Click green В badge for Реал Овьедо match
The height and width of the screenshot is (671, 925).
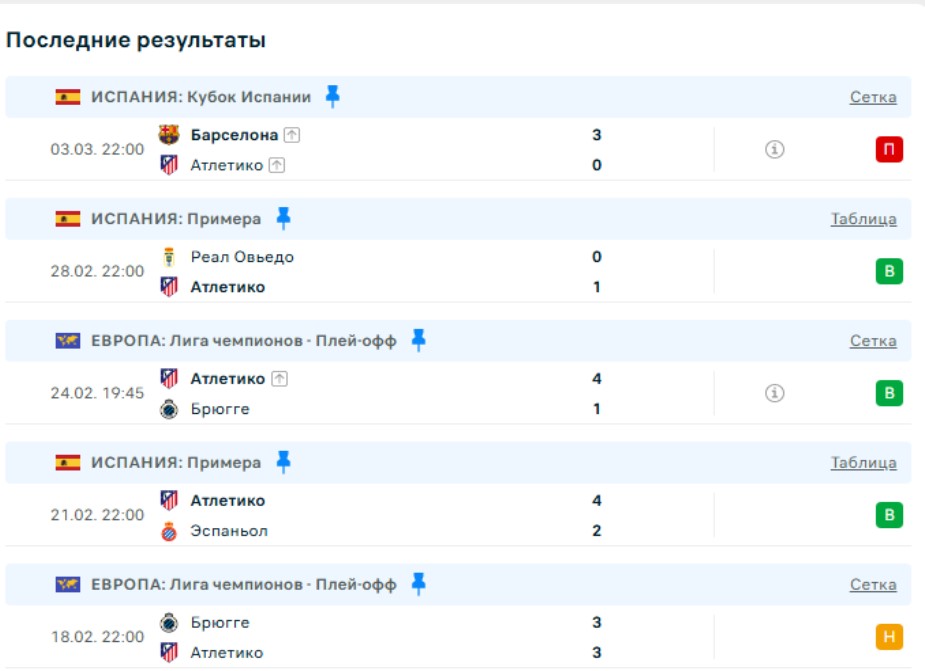889,272
